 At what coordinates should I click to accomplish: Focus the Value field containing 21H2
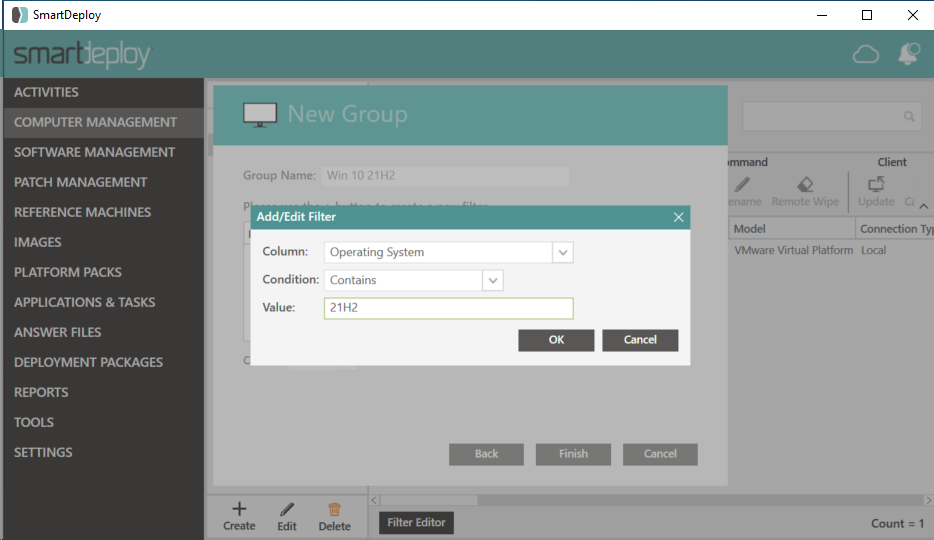[x=449, y=308]
